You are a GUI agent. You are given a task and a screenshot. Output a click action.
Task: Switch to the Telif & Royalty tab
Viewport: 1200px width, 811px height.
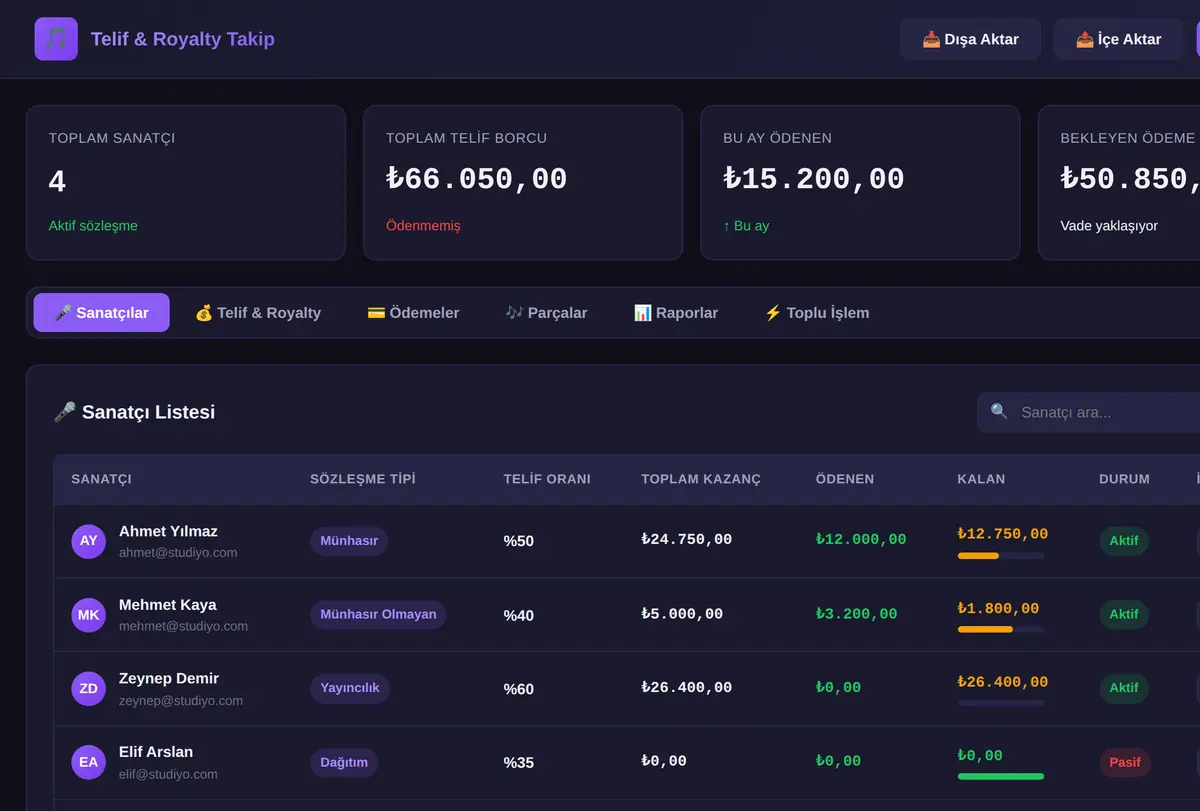point(258,312)
